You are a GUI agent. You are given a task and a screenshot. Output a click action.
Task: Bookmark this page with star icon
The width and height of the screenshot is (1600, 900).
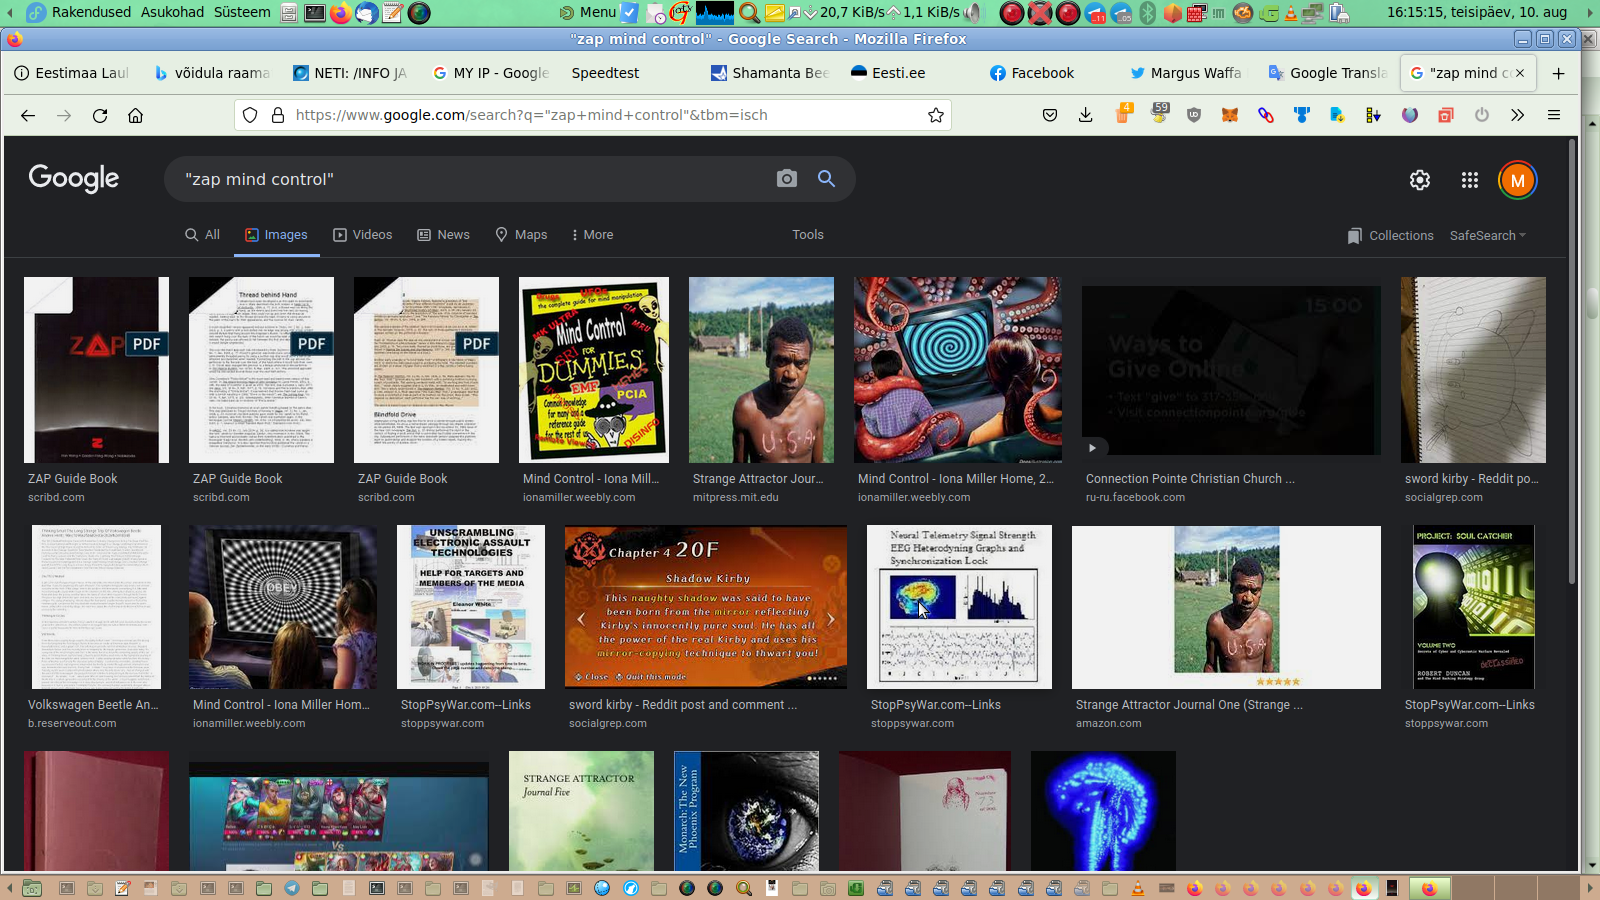(935, 115)
